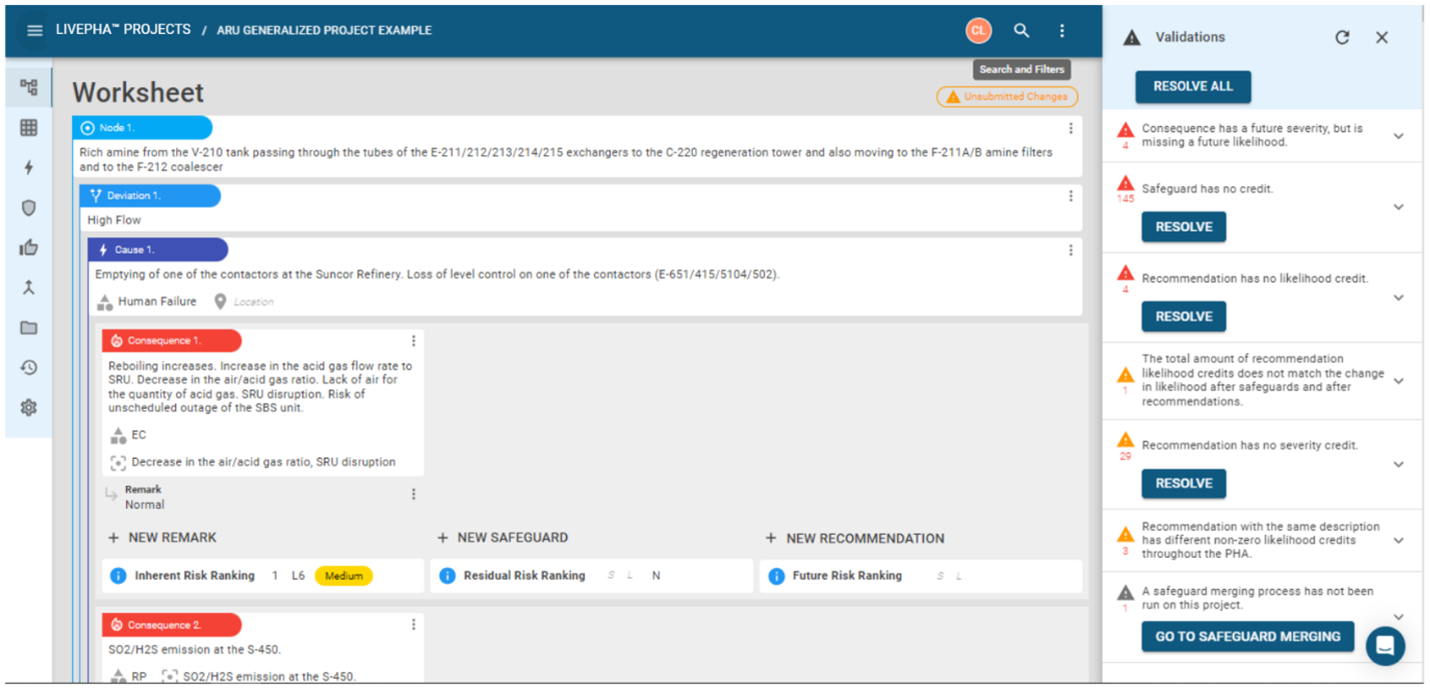Select the node tree sidebar icon

pyautogui.click(x=29, y=88)
